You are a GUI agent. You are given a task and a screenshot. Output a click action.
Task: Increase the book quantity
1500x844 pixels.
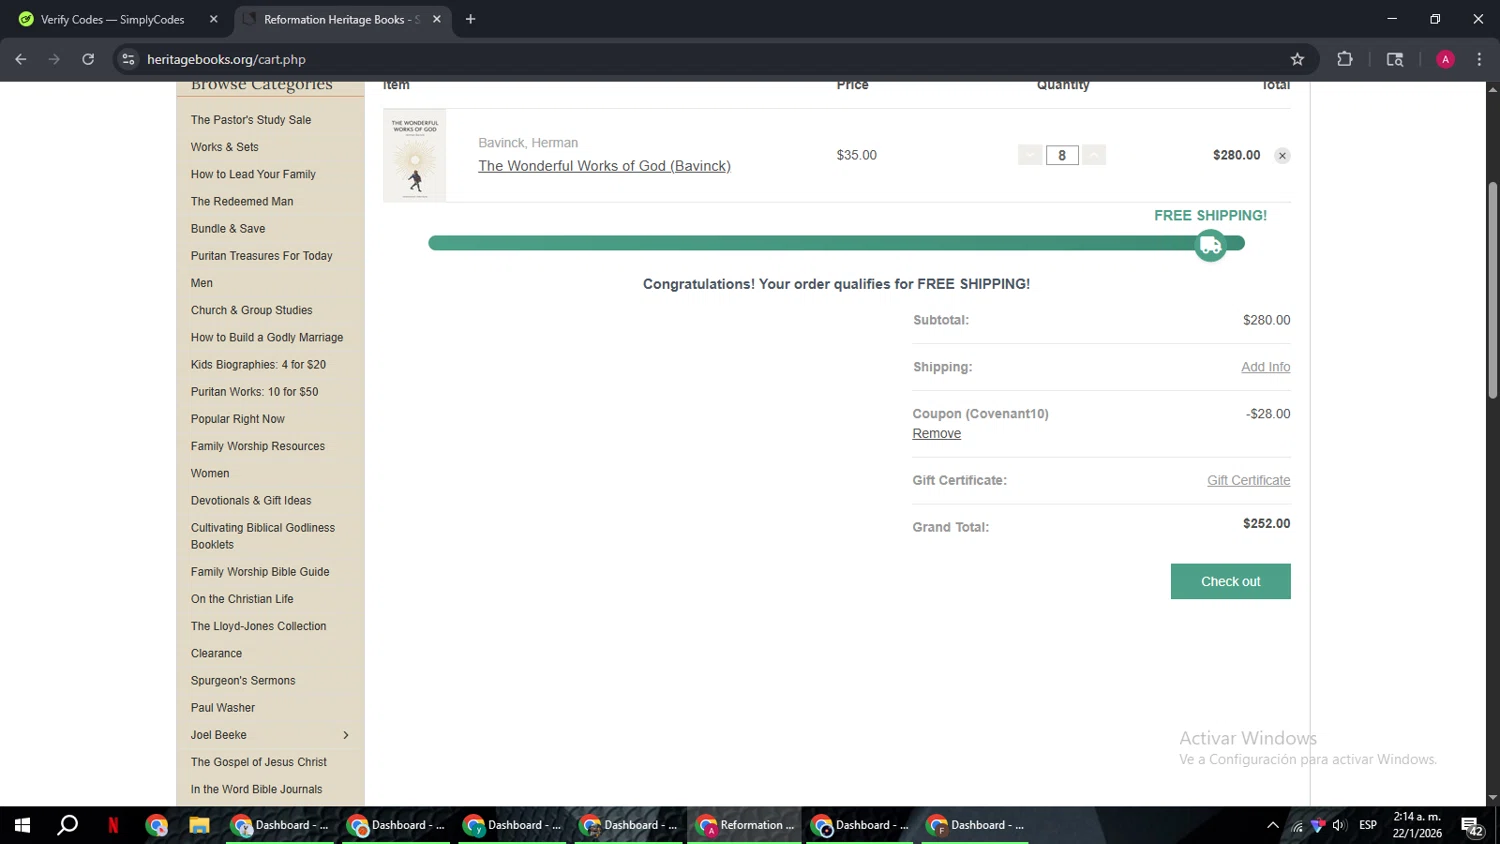tap(1094, 155)
